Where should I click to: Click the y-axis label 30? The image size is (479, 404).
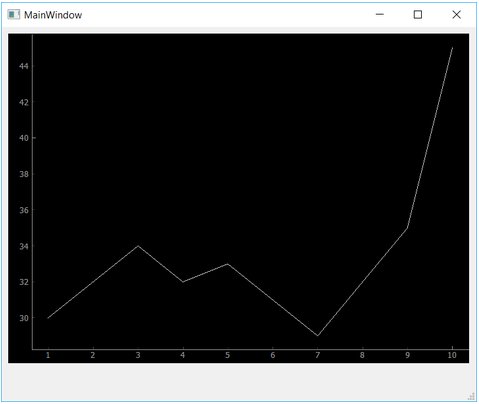click(24, 318)
